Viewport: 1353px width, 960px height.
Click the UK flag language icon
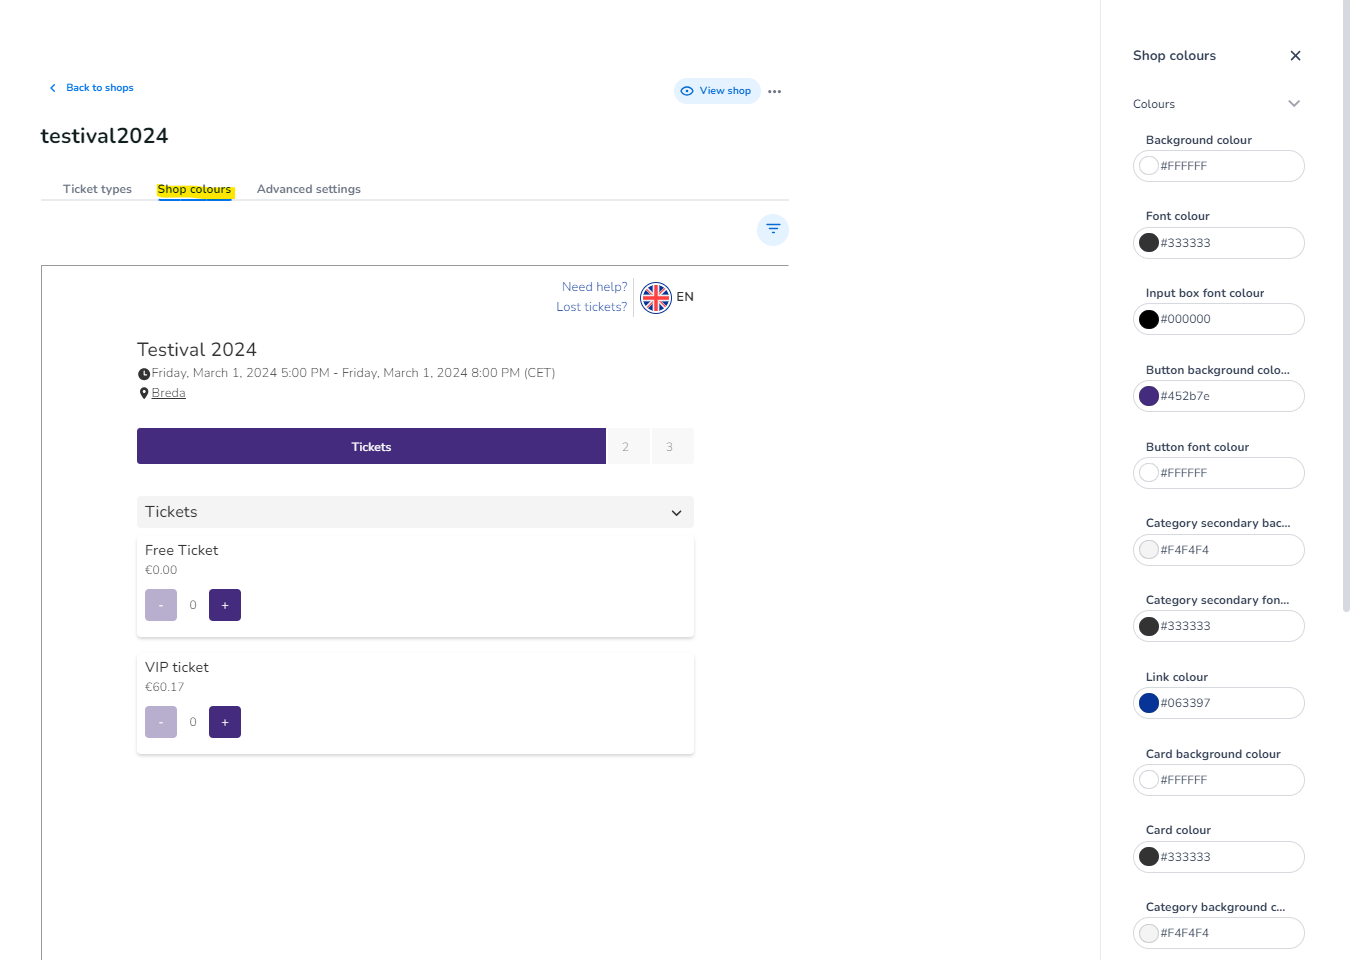(656, 297)
